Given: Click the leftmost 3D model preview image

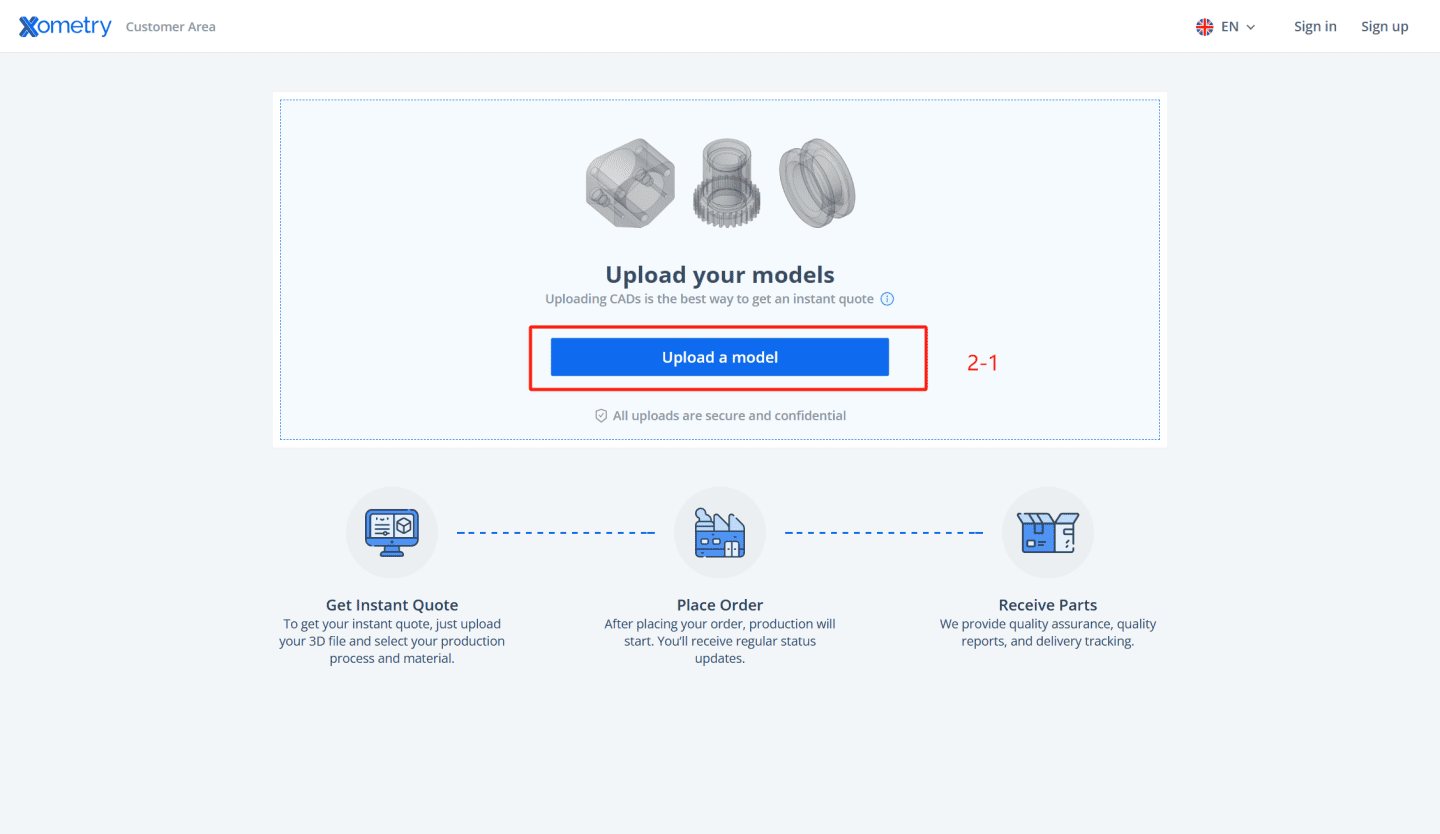Looking at the screenshot, I should 630,183.
